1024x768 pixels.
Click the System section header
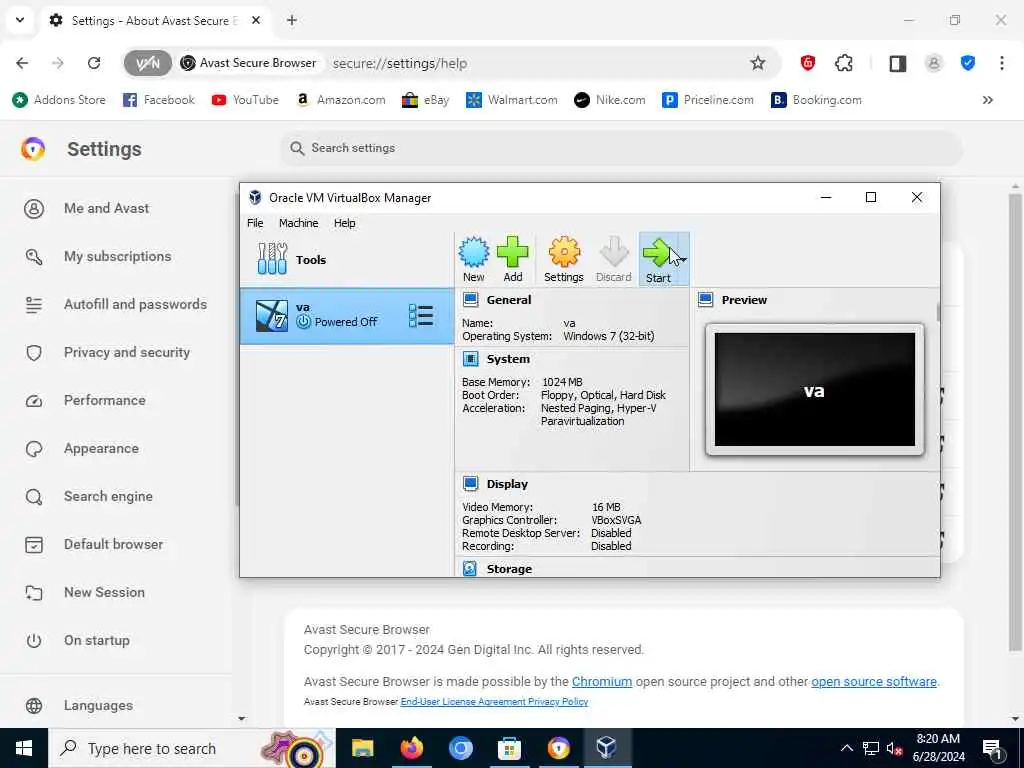(508, 359)
